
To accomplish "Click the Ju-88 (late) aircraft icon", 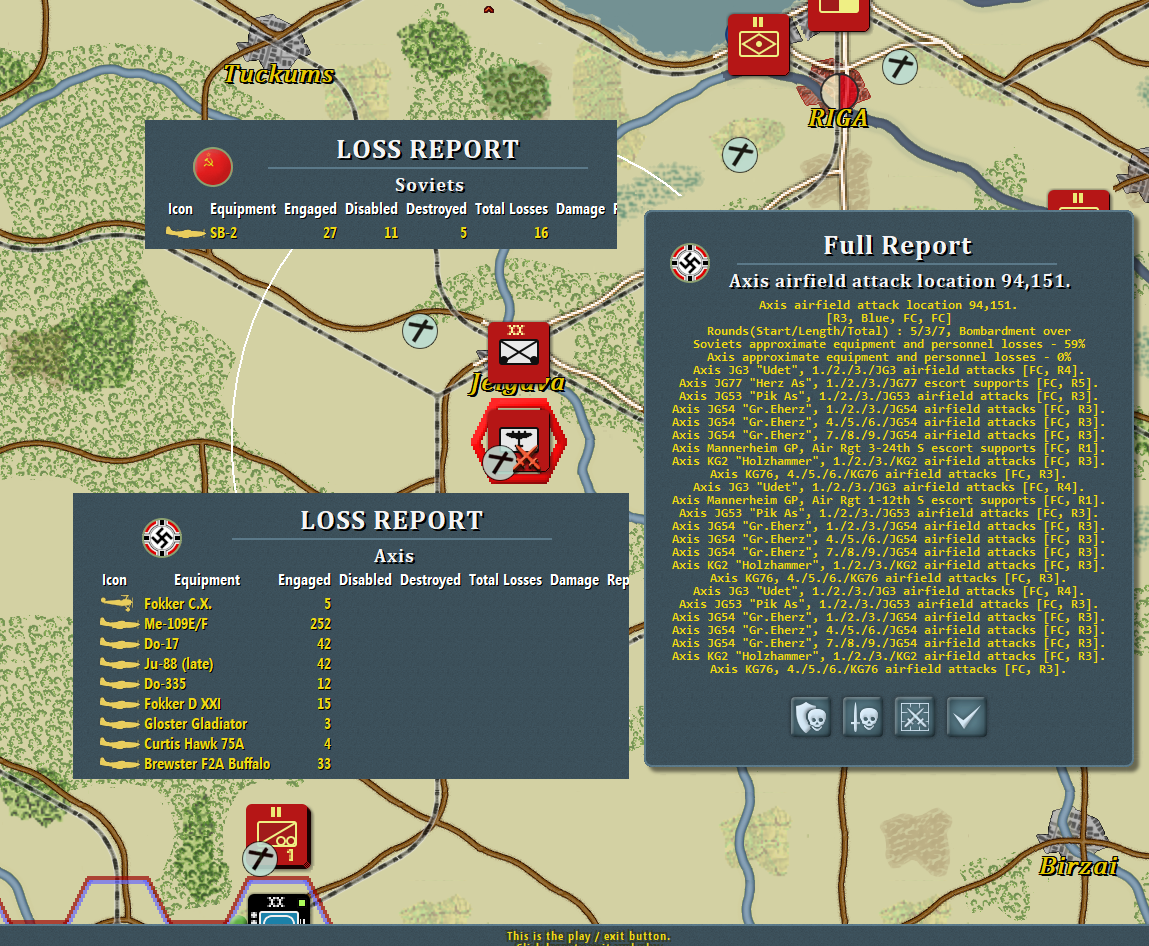I will coord(119,664).
